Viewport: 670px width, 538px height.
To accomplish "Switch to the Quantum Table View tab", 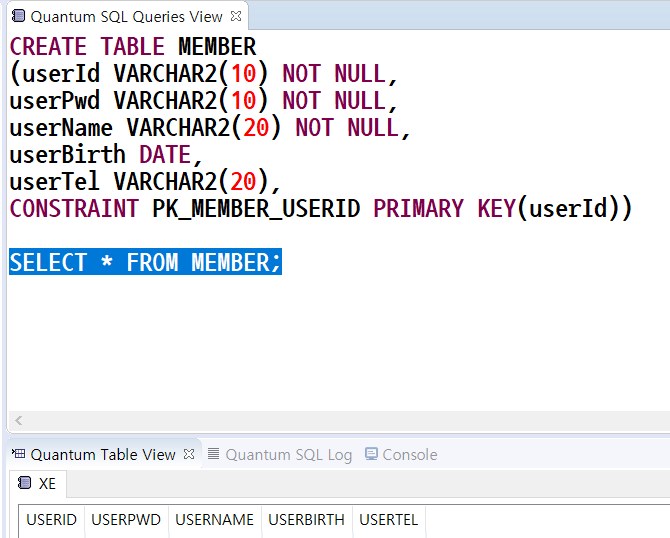I will pyautogui.click(x=103, y=454).
